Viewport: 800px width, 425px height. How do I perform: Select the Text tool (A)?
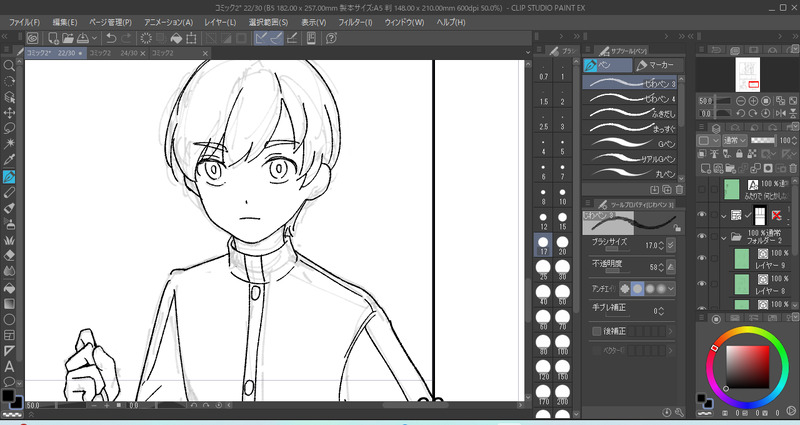click(9, 366)
